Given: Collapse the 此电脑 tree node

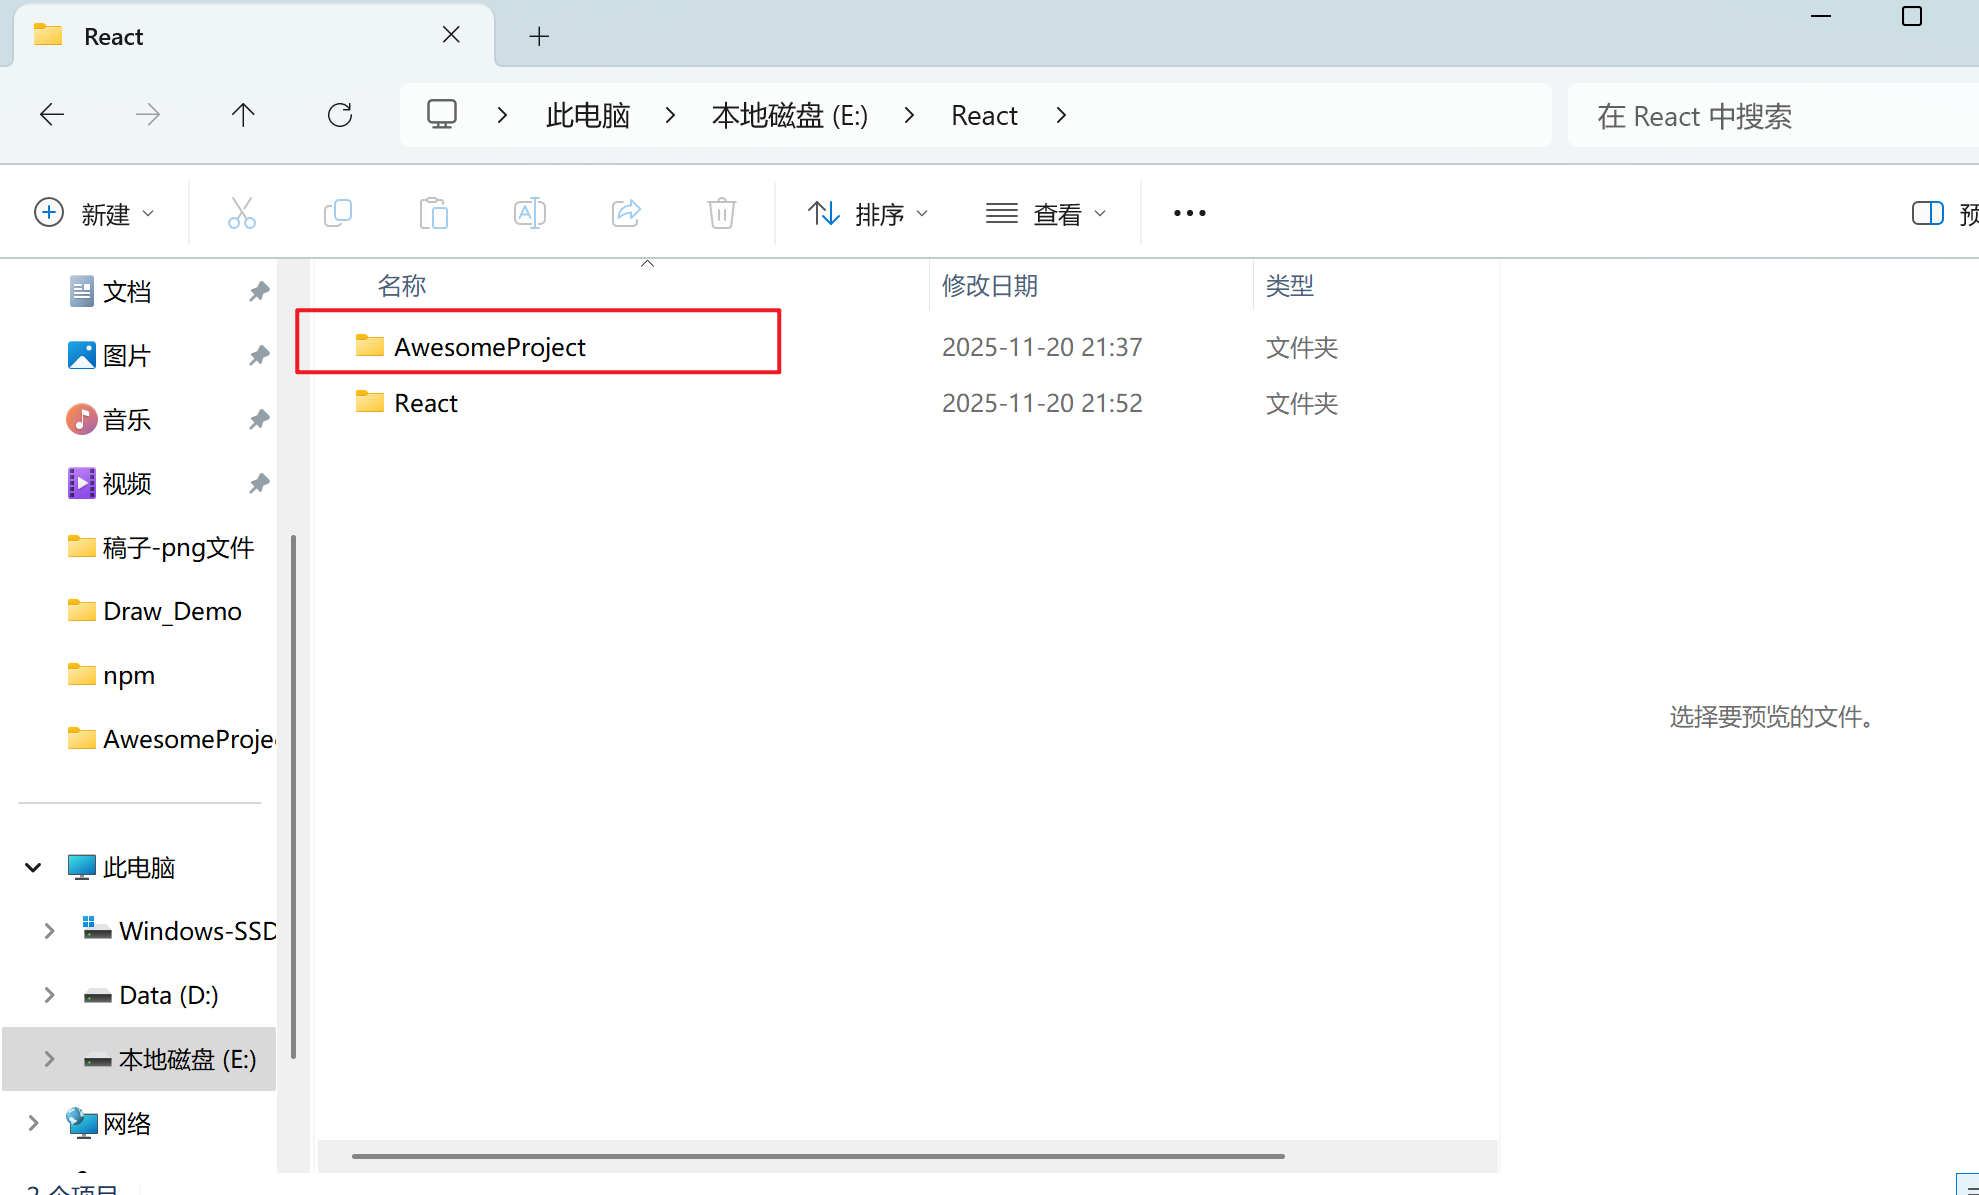Looking at the screenshot, I should click(33, 867).
